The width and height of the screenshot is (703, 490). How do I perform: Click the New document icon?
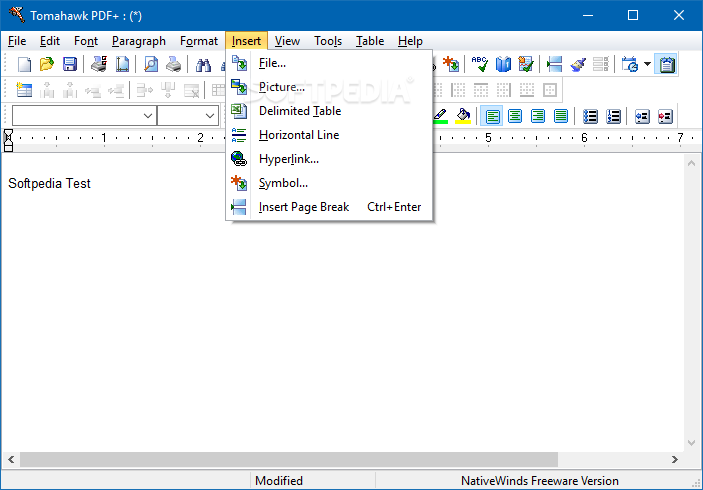click(x=24, y=65)
